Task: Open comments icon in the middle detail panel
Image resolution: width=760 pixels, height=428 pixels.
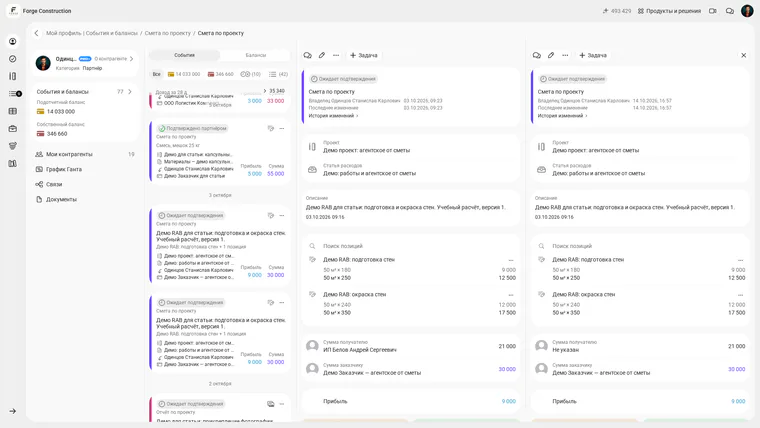Action: pyautogui.click(x=307, y=55)
